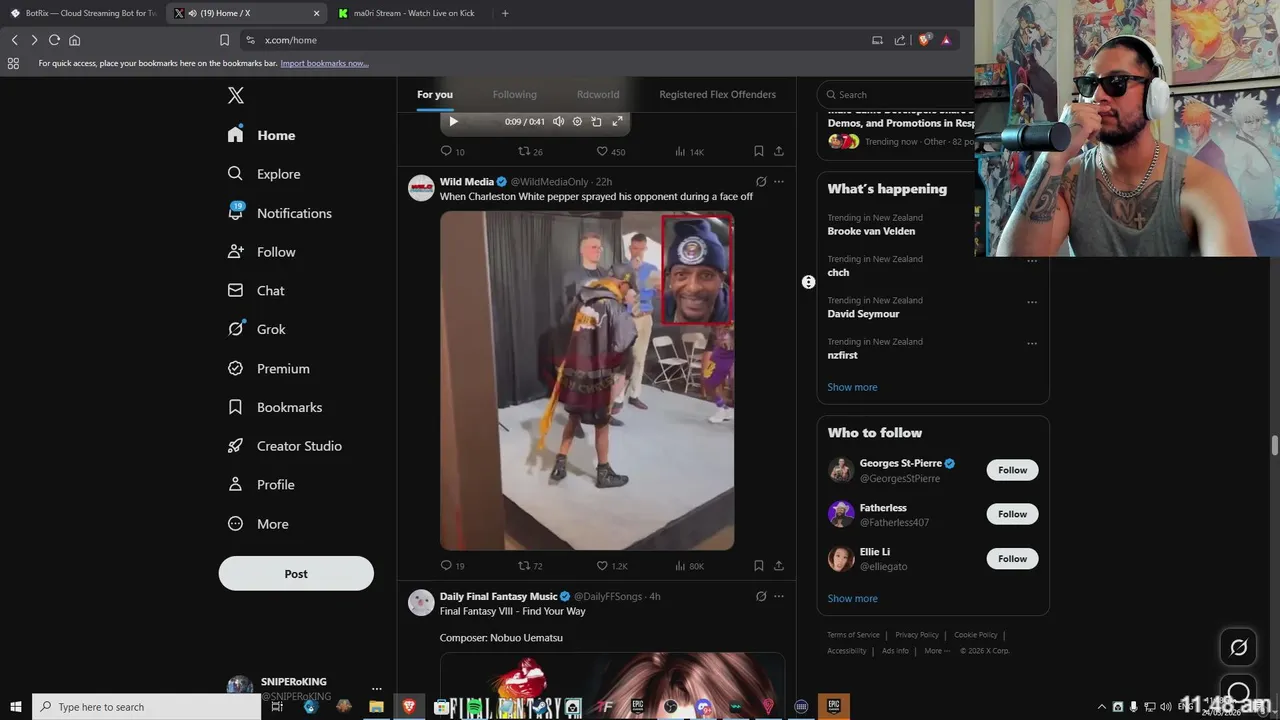
Task: Reload the page
Action: [x=54, y=40]
